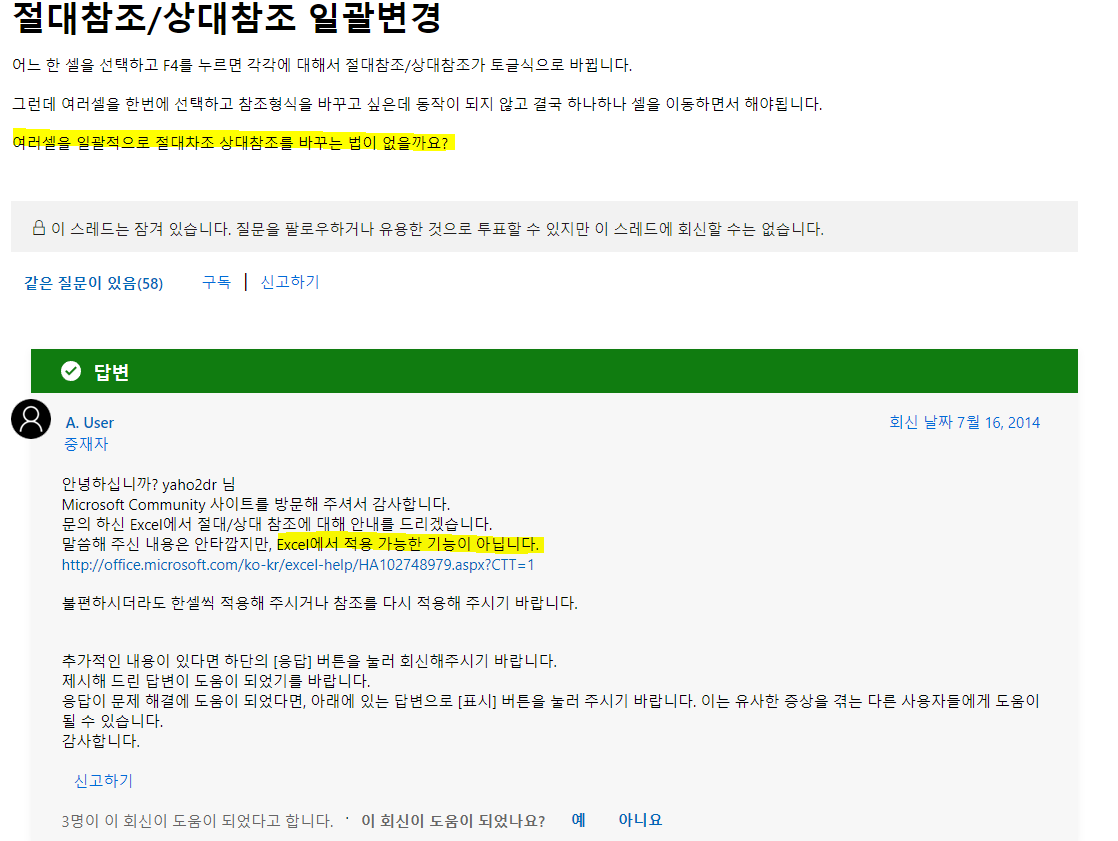Click the 중재자 role label
Viewport: 1118px width, 841px height.
(x=86, y=444)
